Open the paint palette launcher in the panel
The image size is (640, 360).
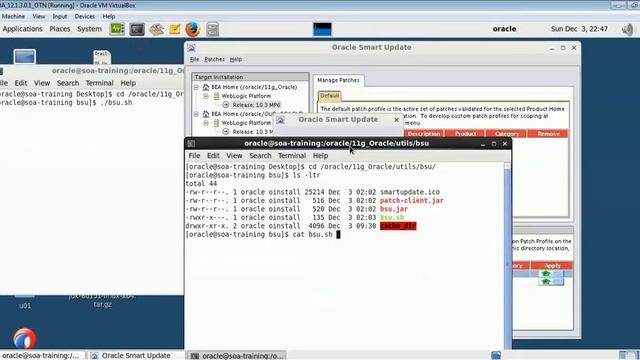[156, 29]
